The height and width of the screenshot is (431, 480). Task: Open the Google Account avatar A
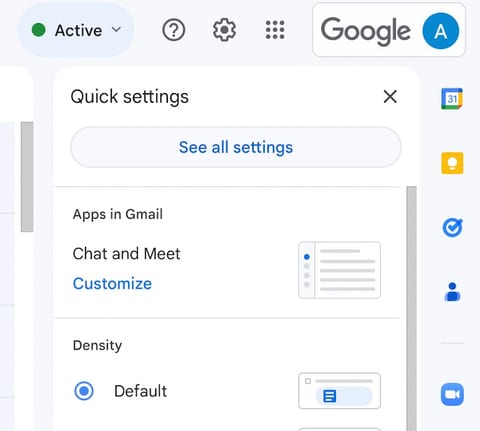point(440,31)
